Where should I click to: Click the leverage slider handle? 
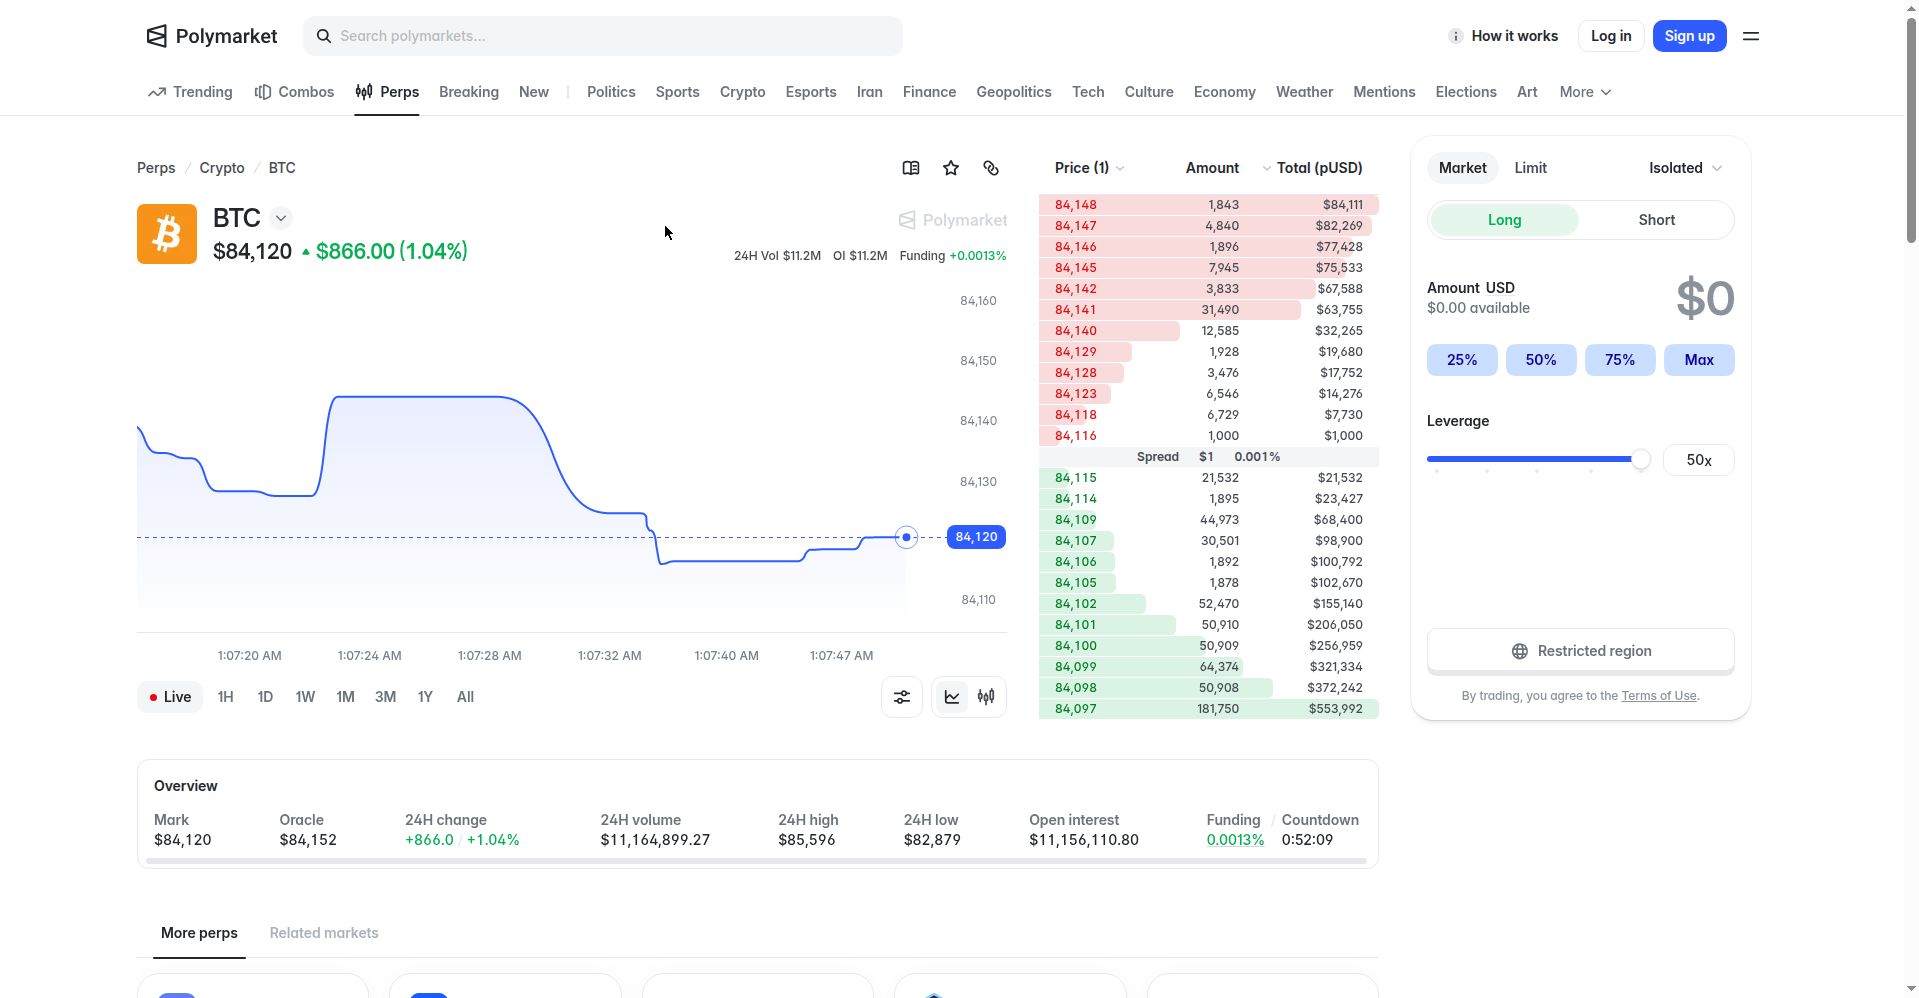[x=1641, y=459]
